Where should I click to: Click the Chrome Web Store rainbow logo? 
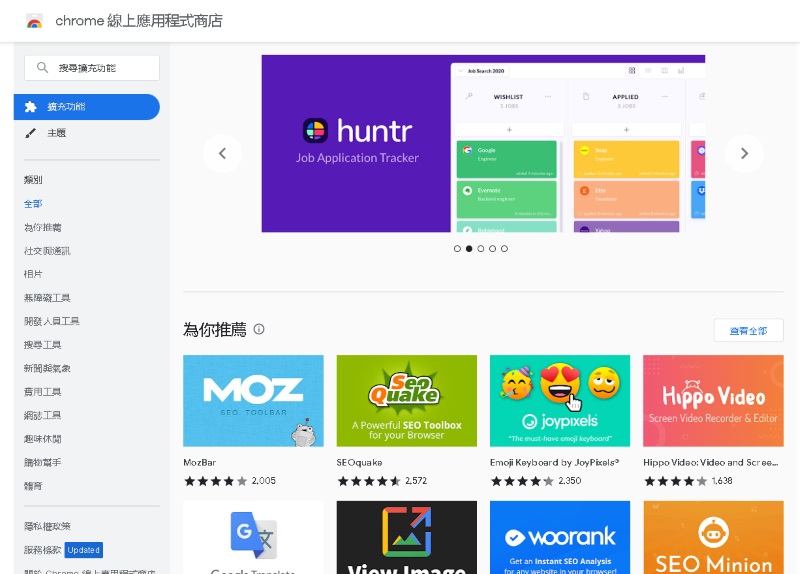coord(34,21)
